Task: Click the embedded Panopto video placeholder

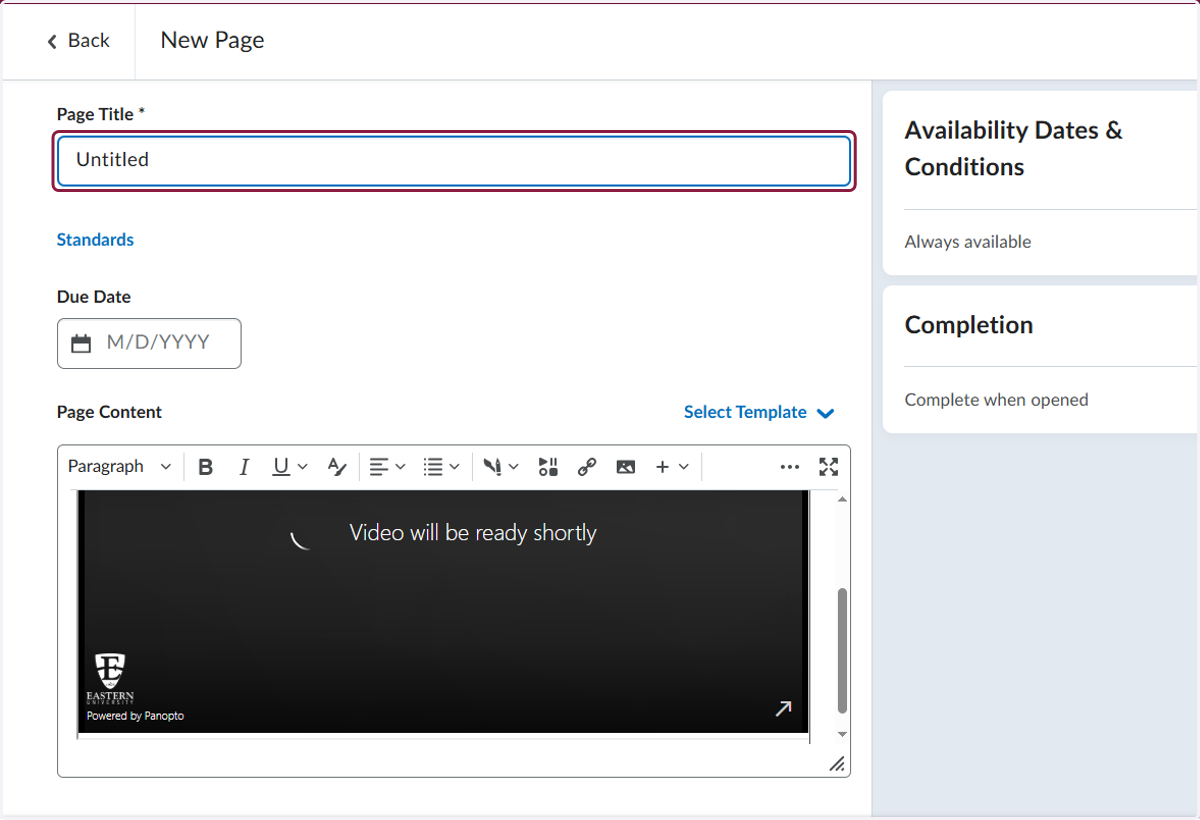Action: 443,612
